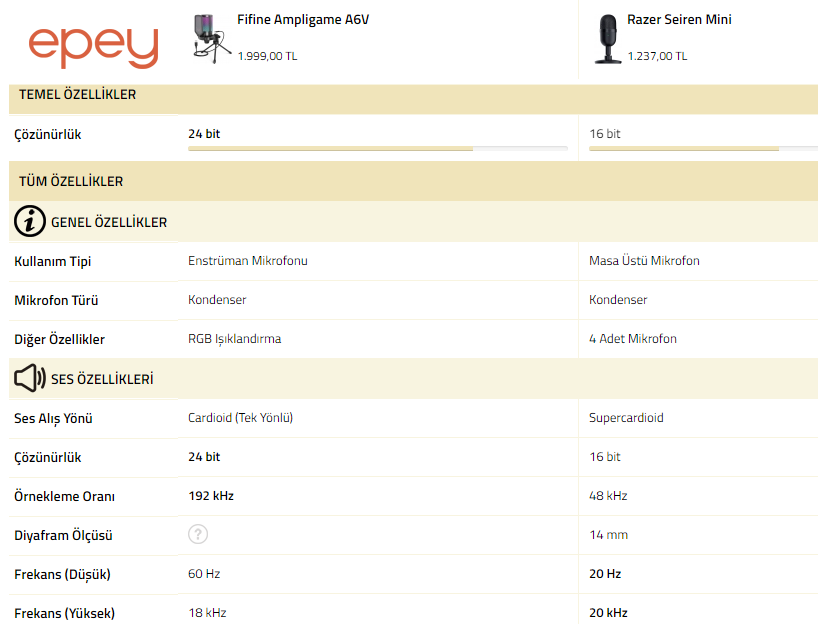Click 24 bit in the Ses Özellikleri section

click(x=204, y=457)
